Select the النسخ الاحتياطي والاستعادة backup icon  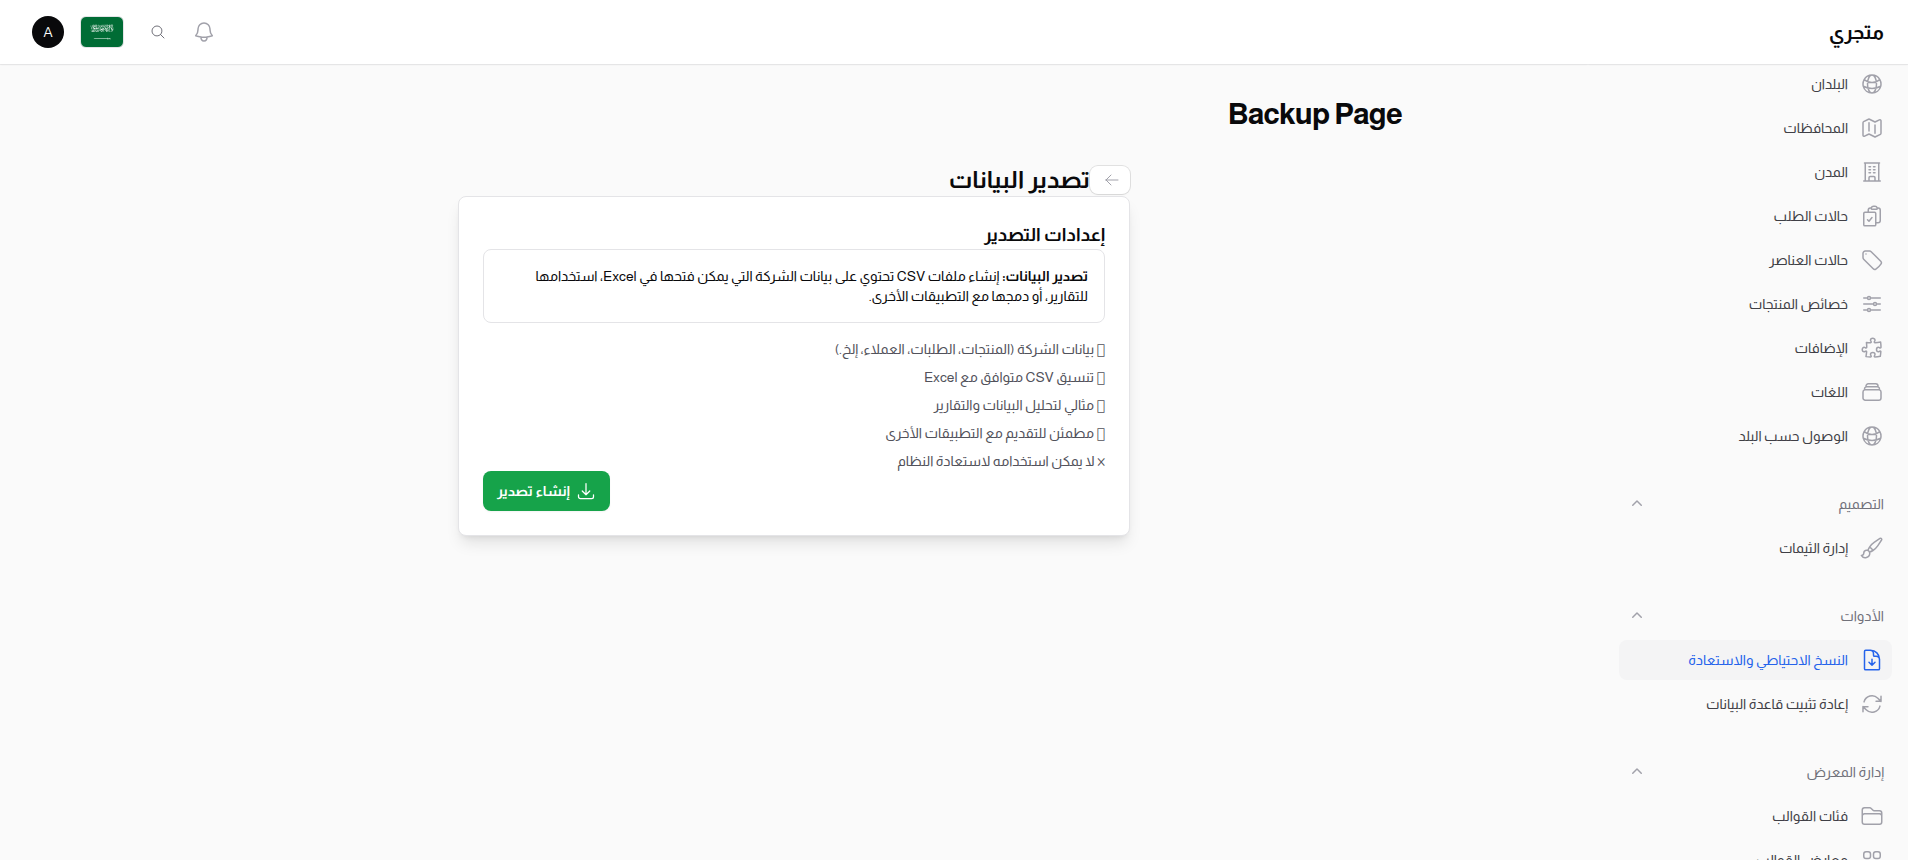pos(1872,660)
